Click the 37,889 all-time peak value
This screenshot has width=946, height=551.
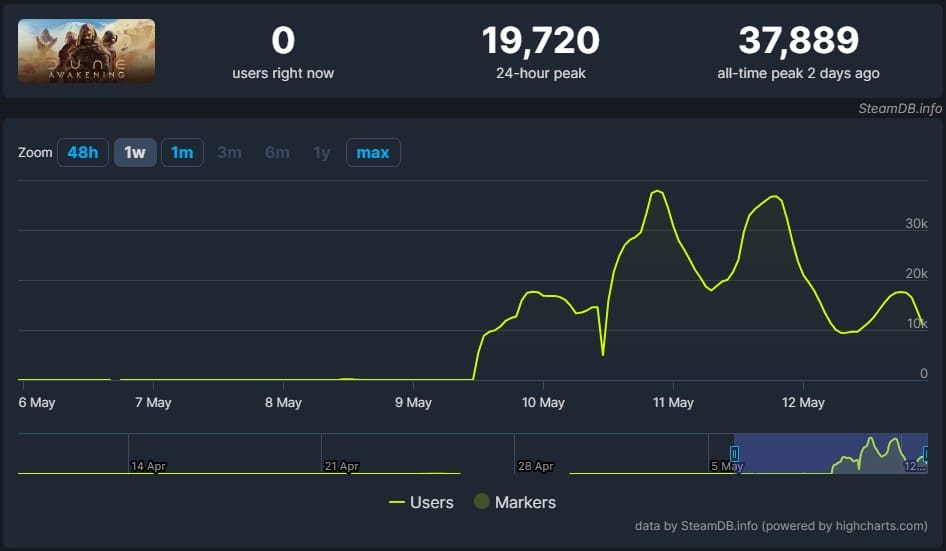(798, 40)
